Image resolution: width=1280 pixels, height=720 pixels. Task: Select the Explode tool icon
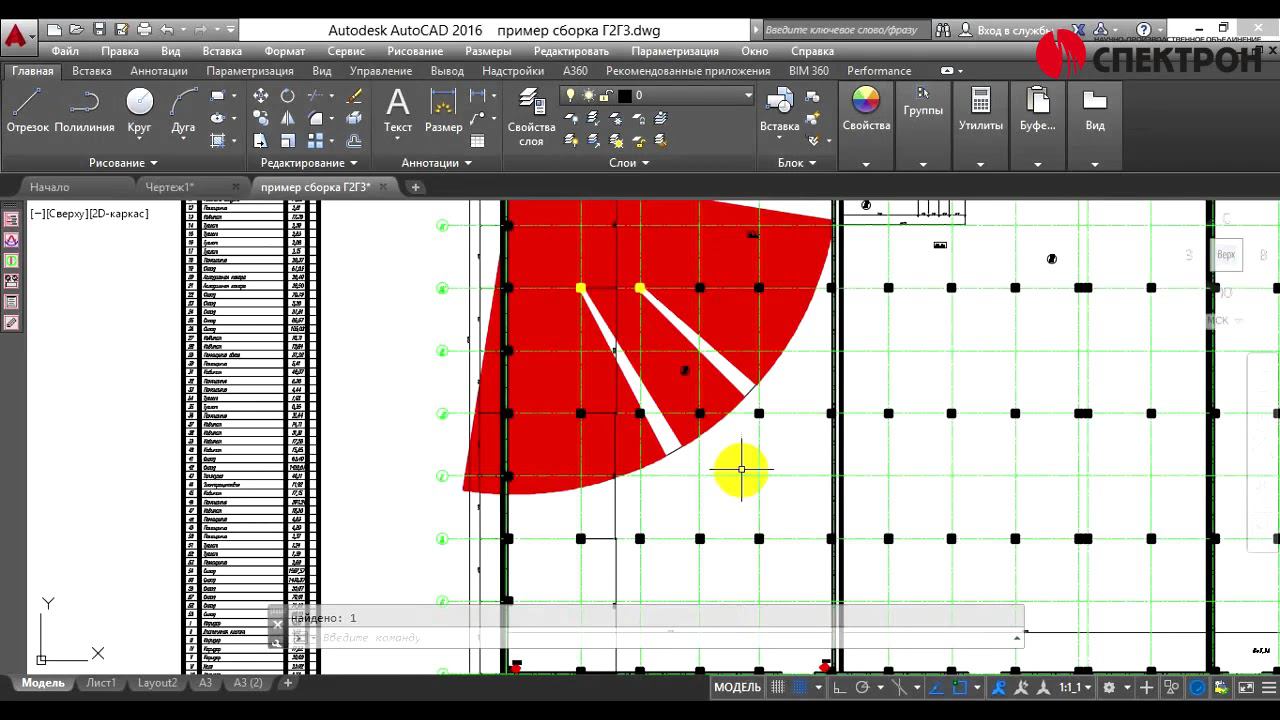(x=354, y=118)
